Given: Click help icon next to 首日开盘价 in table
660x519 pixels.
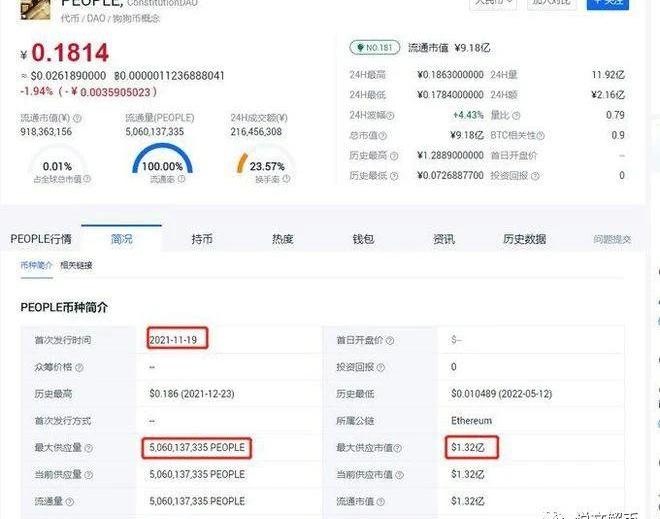Looking at the screenshot, I should pos(389,341).
